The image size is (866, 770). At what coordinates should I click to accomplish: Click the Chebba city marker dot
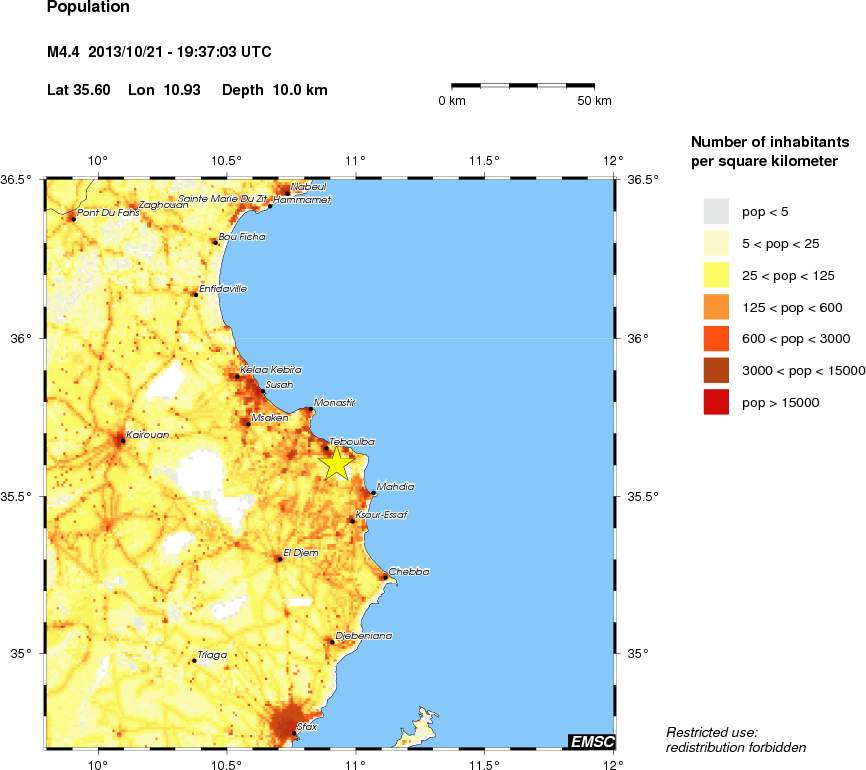coord(386,577)
